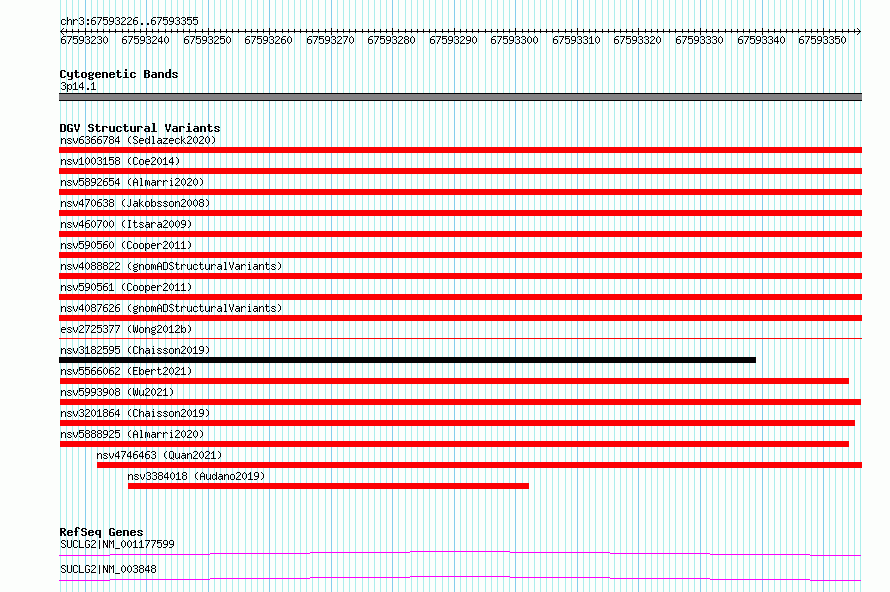Click ruler position 67593280
The width and height of the screenshot is (890, 592).
[392, 40]
